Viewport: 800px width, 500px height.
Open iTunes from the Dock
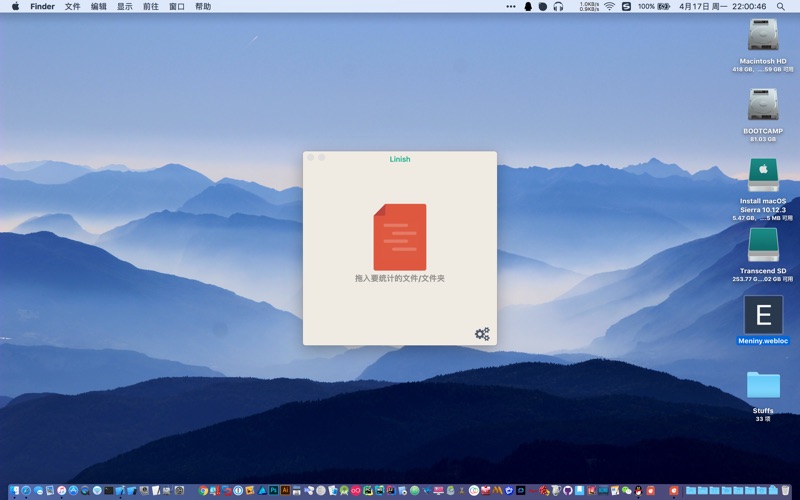(61, 491)
